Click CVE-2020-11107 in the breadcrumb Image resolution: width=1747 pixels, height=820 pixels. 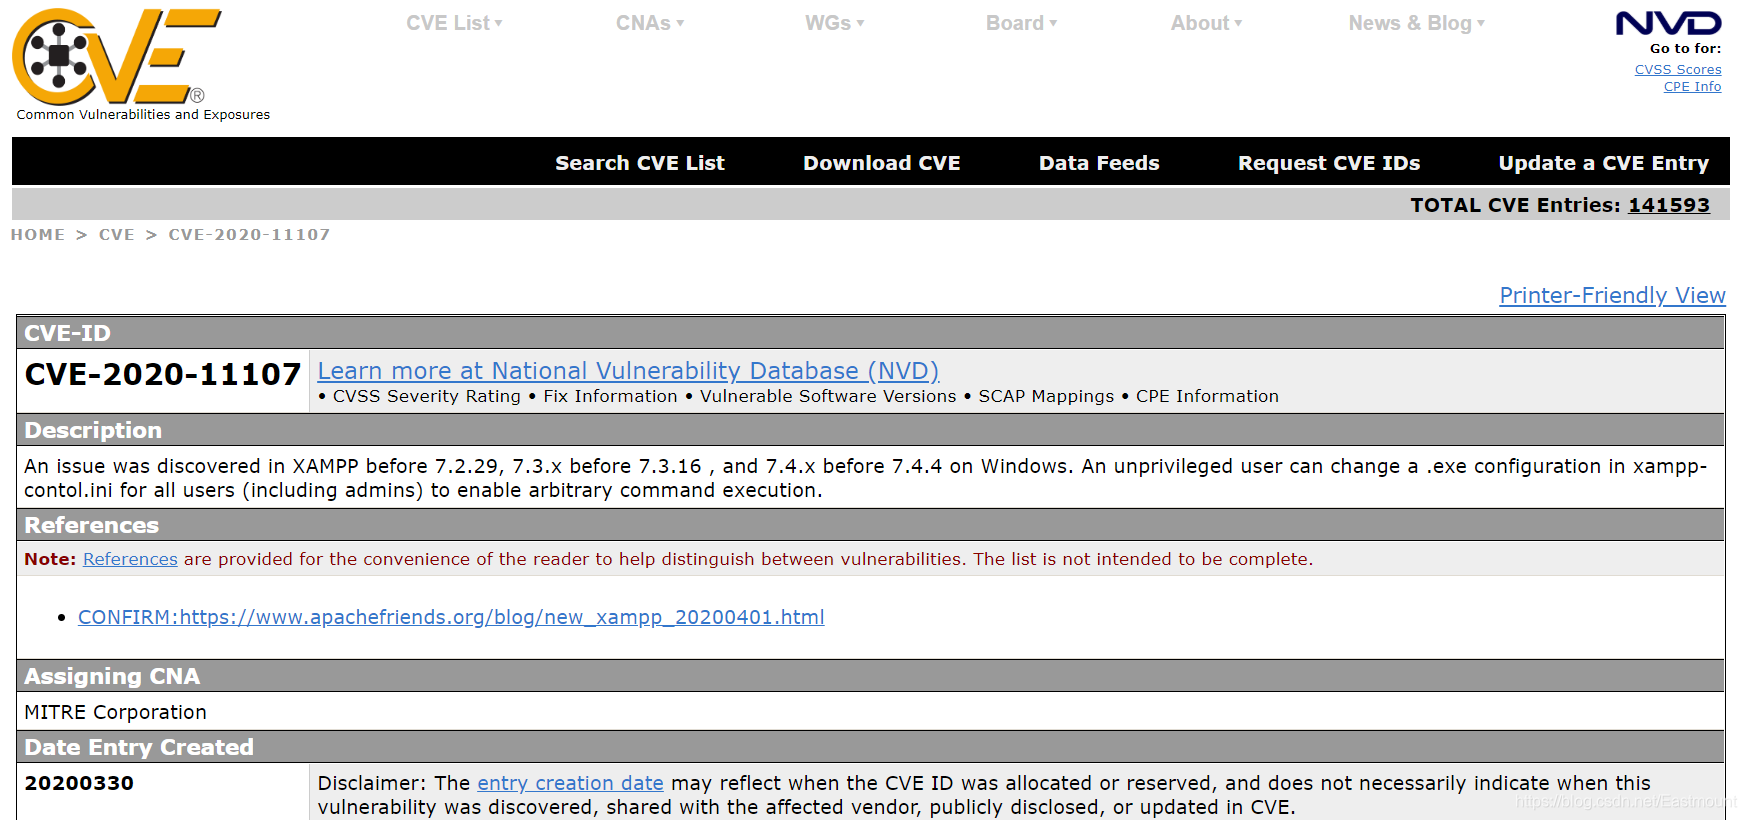point(249,235)
